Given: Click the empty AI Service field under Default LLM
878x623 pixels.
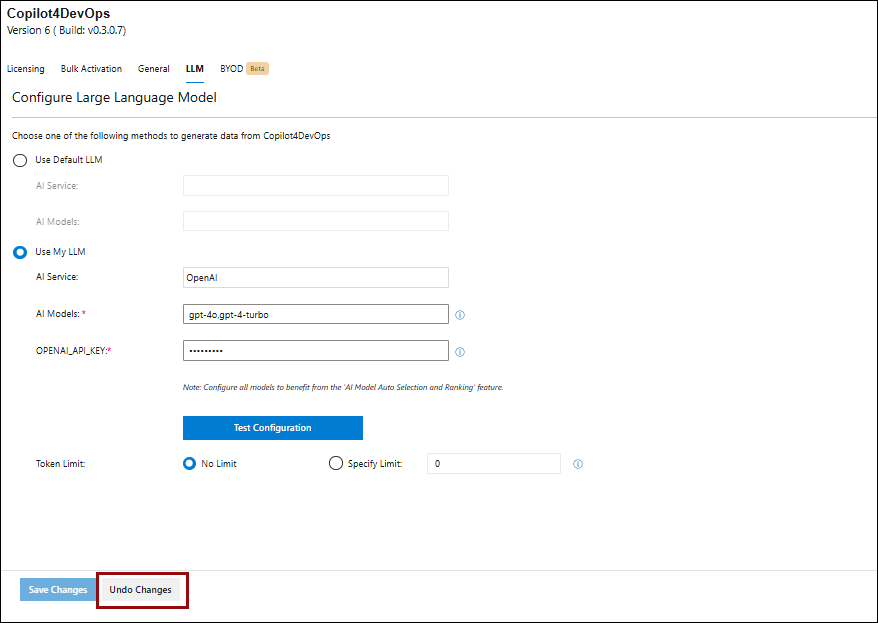Looking at the screenshot, I should [x=315, y=186].
